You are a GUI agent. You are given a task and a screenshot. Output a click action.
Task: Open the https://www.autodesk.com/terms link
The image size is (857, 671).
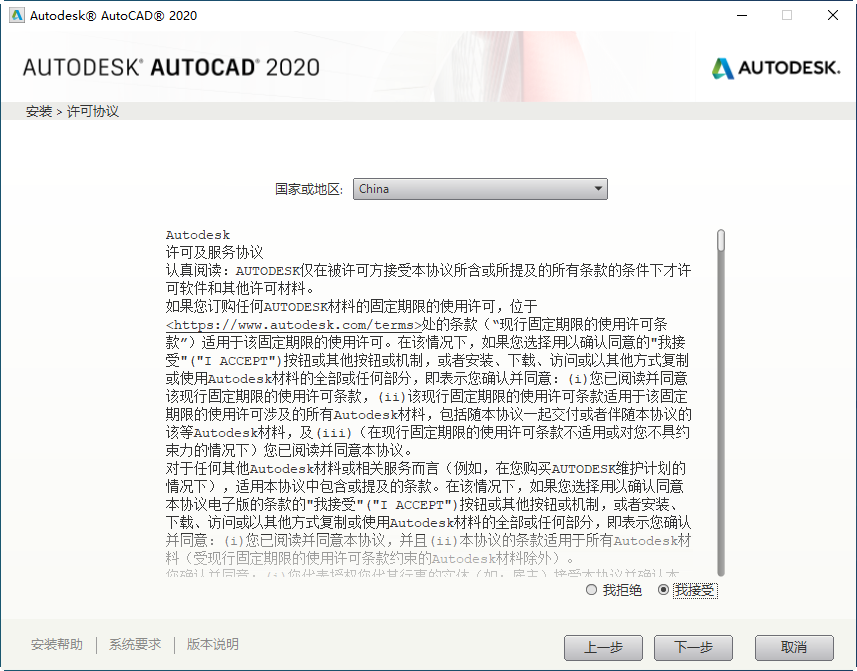pyautogui.click(x=294, y=325)
